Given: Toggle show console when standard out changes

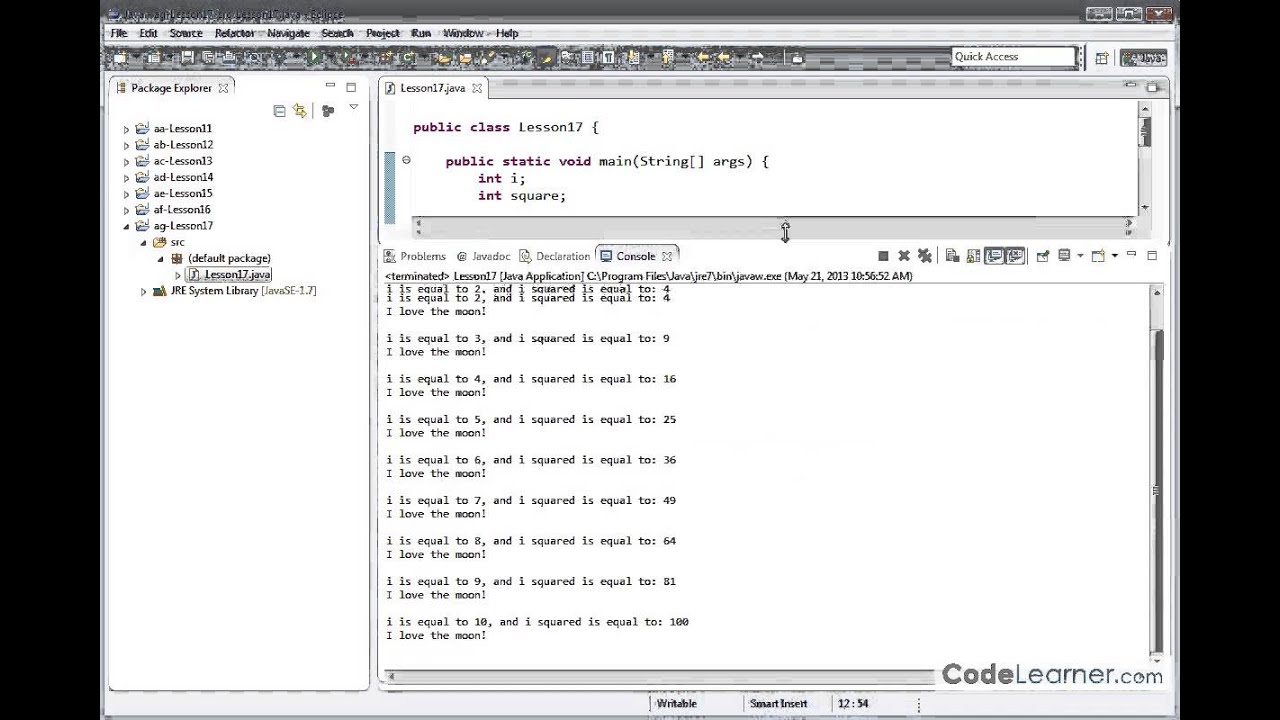Looking at the screenshot, I should [x=994, y=256].
